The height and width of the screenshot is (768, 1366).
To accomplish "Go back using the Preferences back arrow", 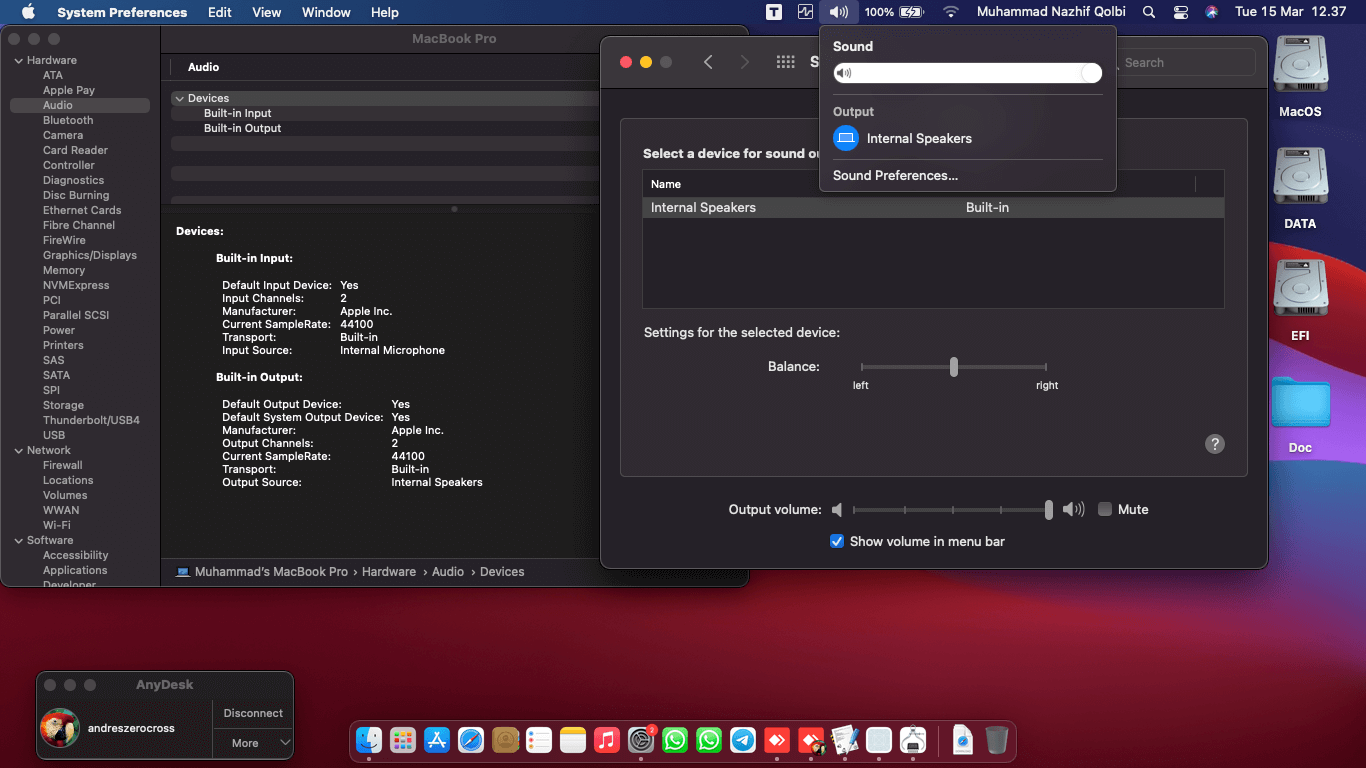I will tap(708, 62).
